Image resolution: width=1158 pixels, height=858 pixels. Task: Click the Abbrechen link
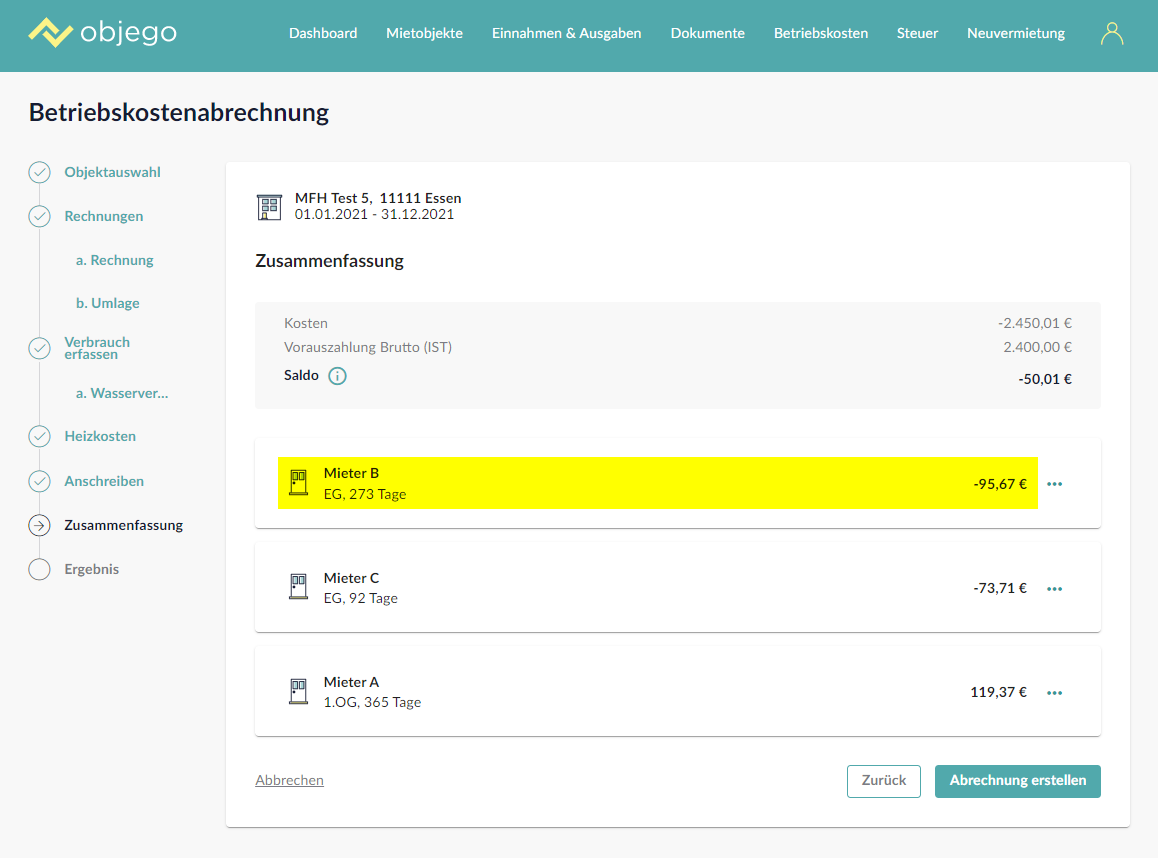click(x=289, y=780)
